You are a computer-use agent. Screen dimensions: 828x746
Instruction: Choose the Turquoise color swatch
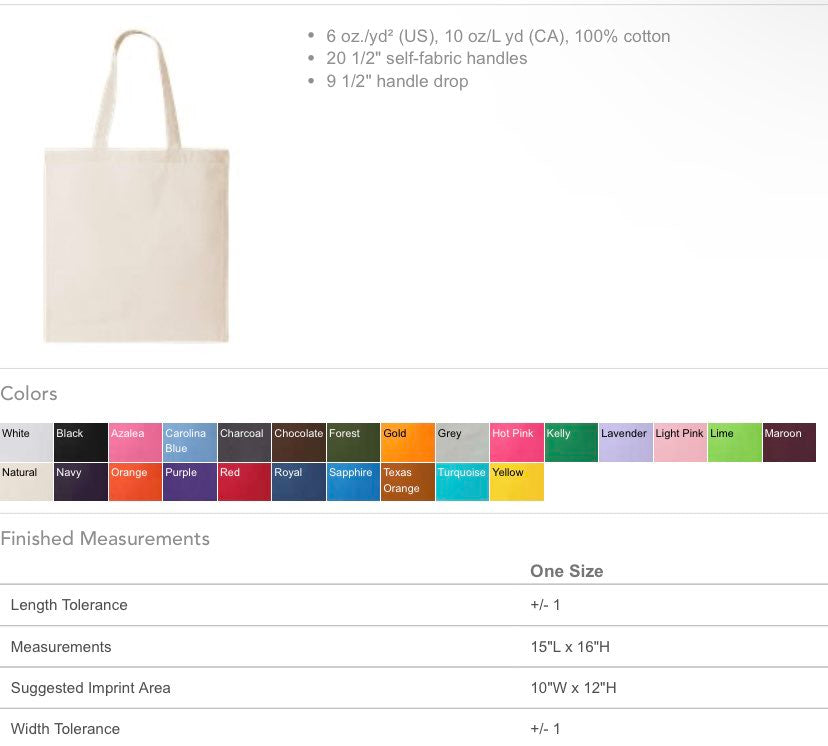click(462, 482)
